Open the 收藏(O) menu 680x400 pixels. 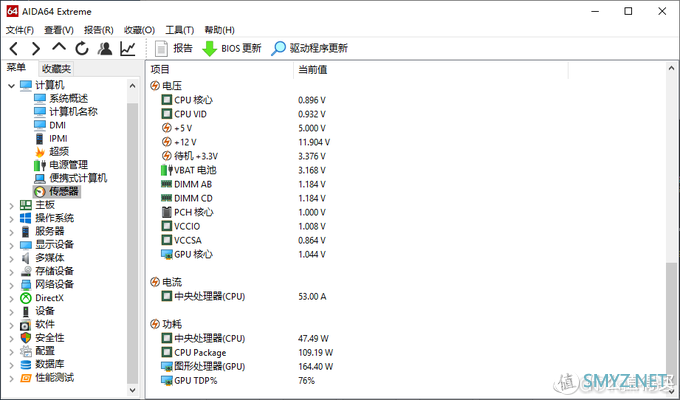pos(139,30)
